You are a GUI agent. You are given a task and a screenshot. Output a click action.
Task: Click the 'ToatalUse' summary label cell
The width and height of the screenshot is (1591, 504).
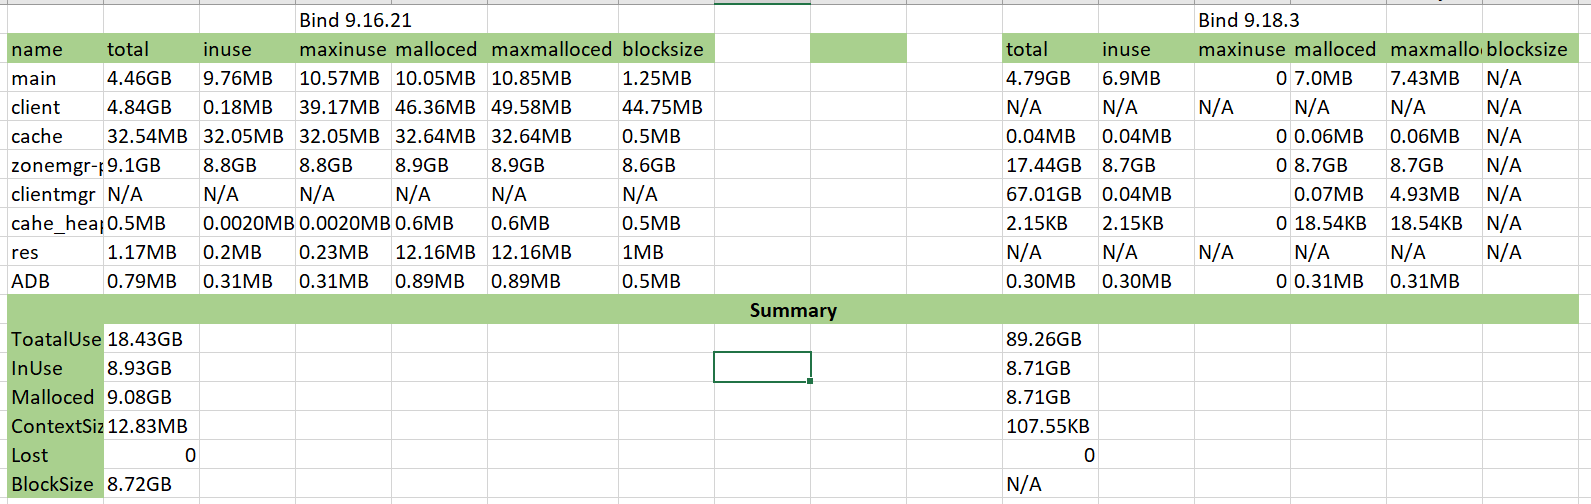pyautogui.click(x=55, y=339)
